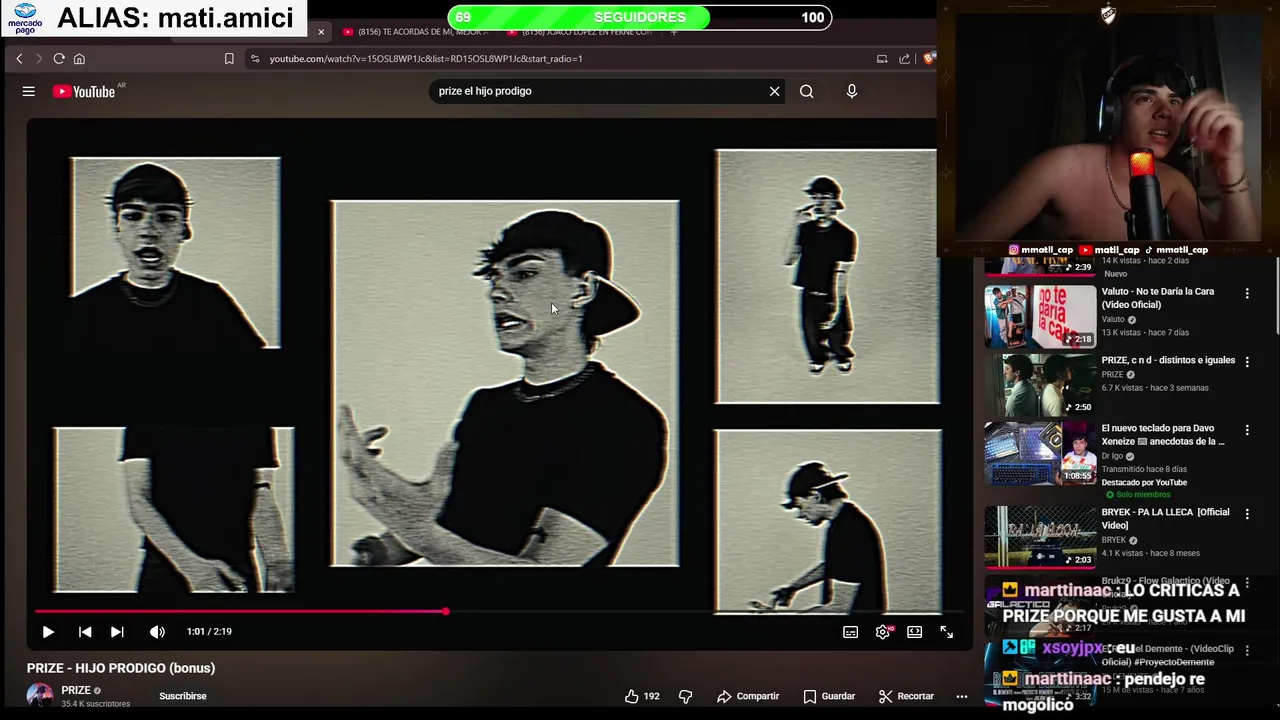Open 'El nuevo teclado para Davo Xeneize' title
Image resolution: width=1280 pixels, height=720 pixels.
(1163, 435)
